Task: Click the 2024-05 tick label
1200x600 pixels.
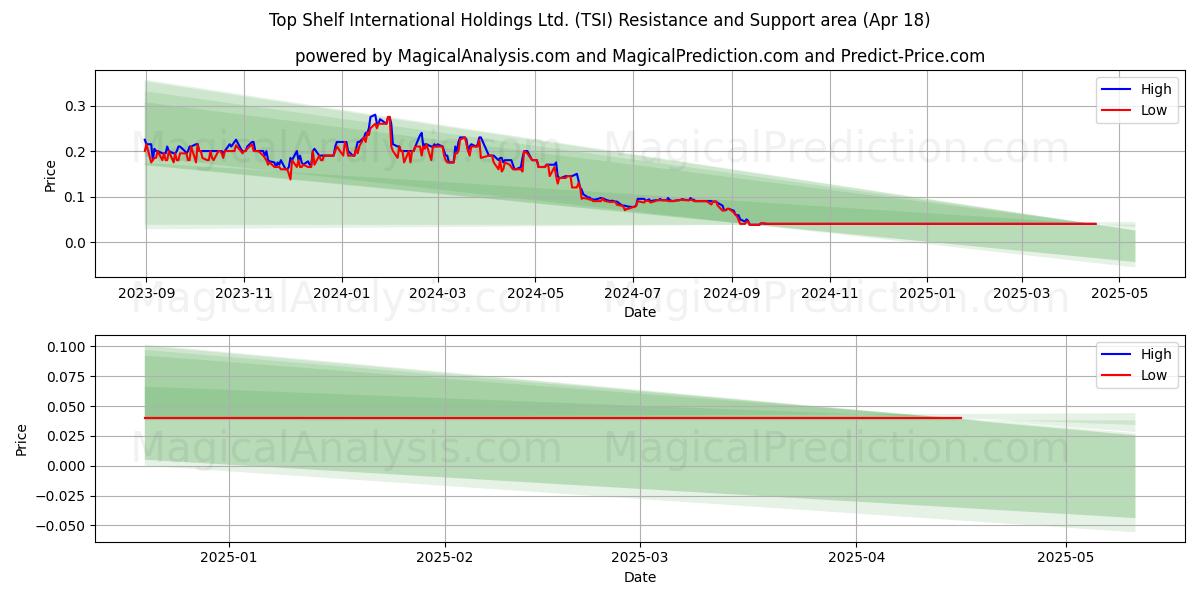Action: (x=535, y=293)
